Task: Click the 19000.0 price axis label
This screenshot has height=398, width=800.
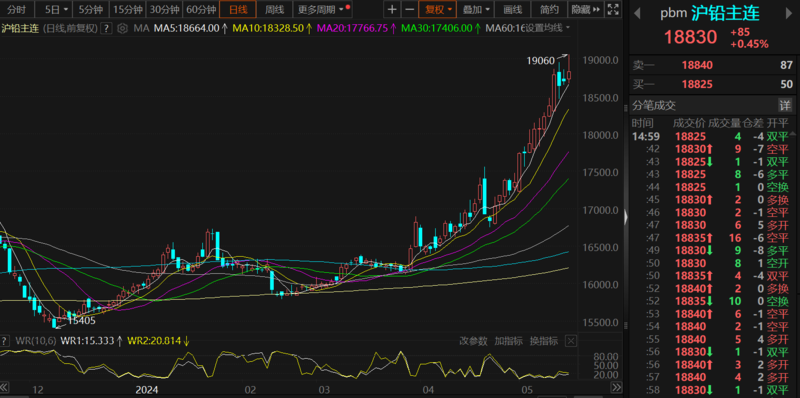Action: coord(601,60)
